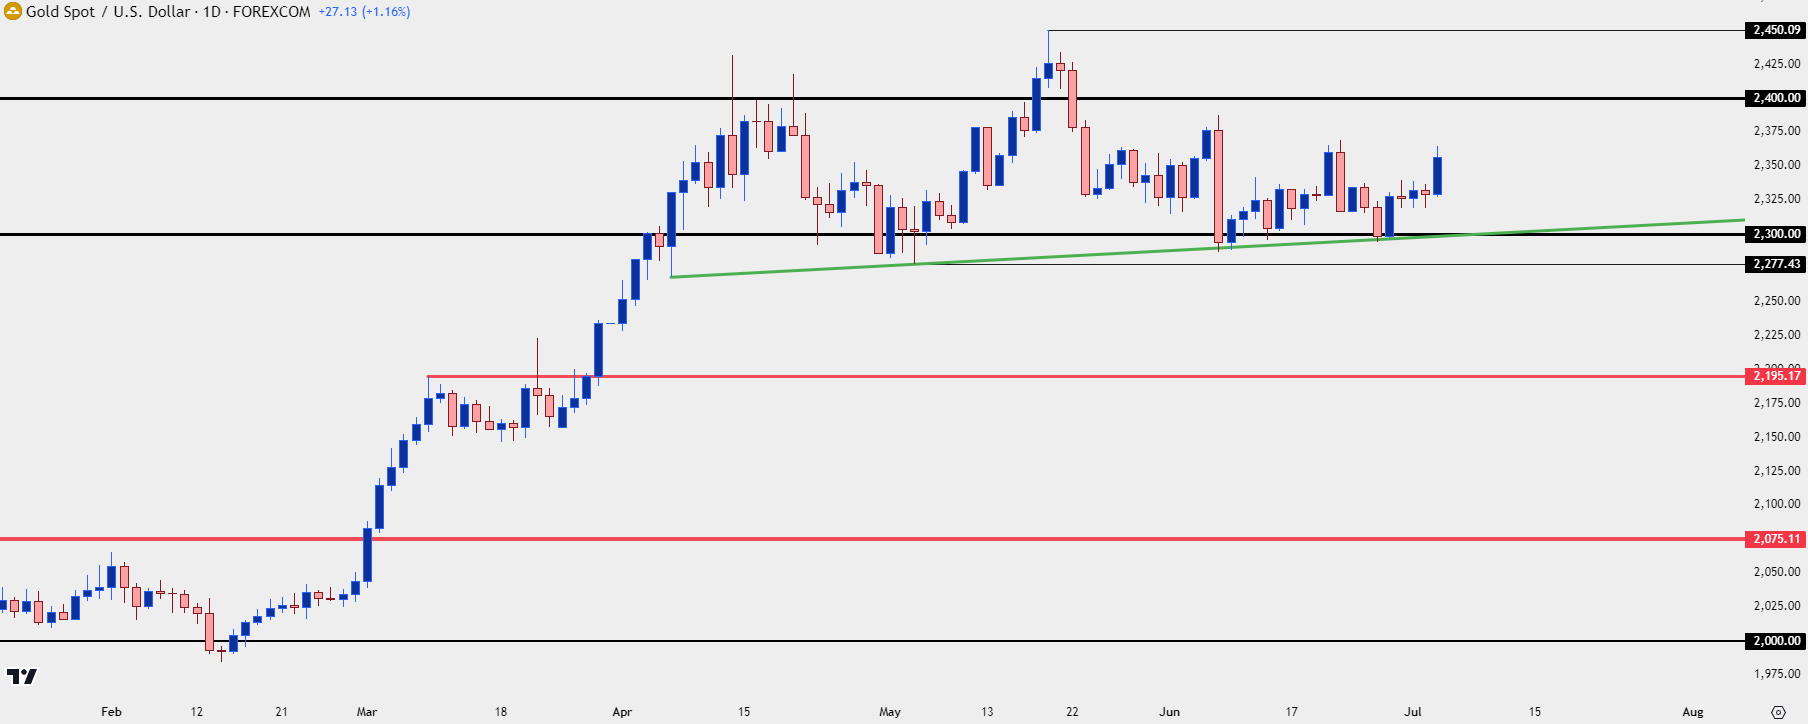Click the 2,350.00 axis tick

coord(1777,165)
